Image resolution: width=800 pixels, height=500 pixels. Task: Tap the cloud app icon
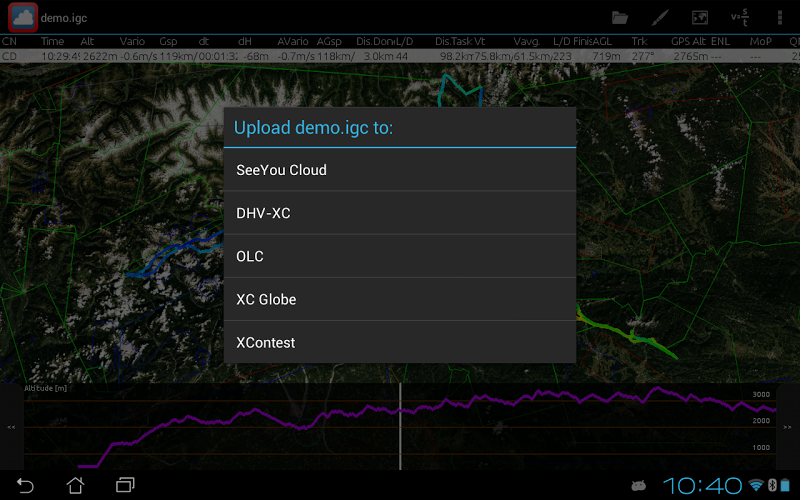click(x=23, y=17)
